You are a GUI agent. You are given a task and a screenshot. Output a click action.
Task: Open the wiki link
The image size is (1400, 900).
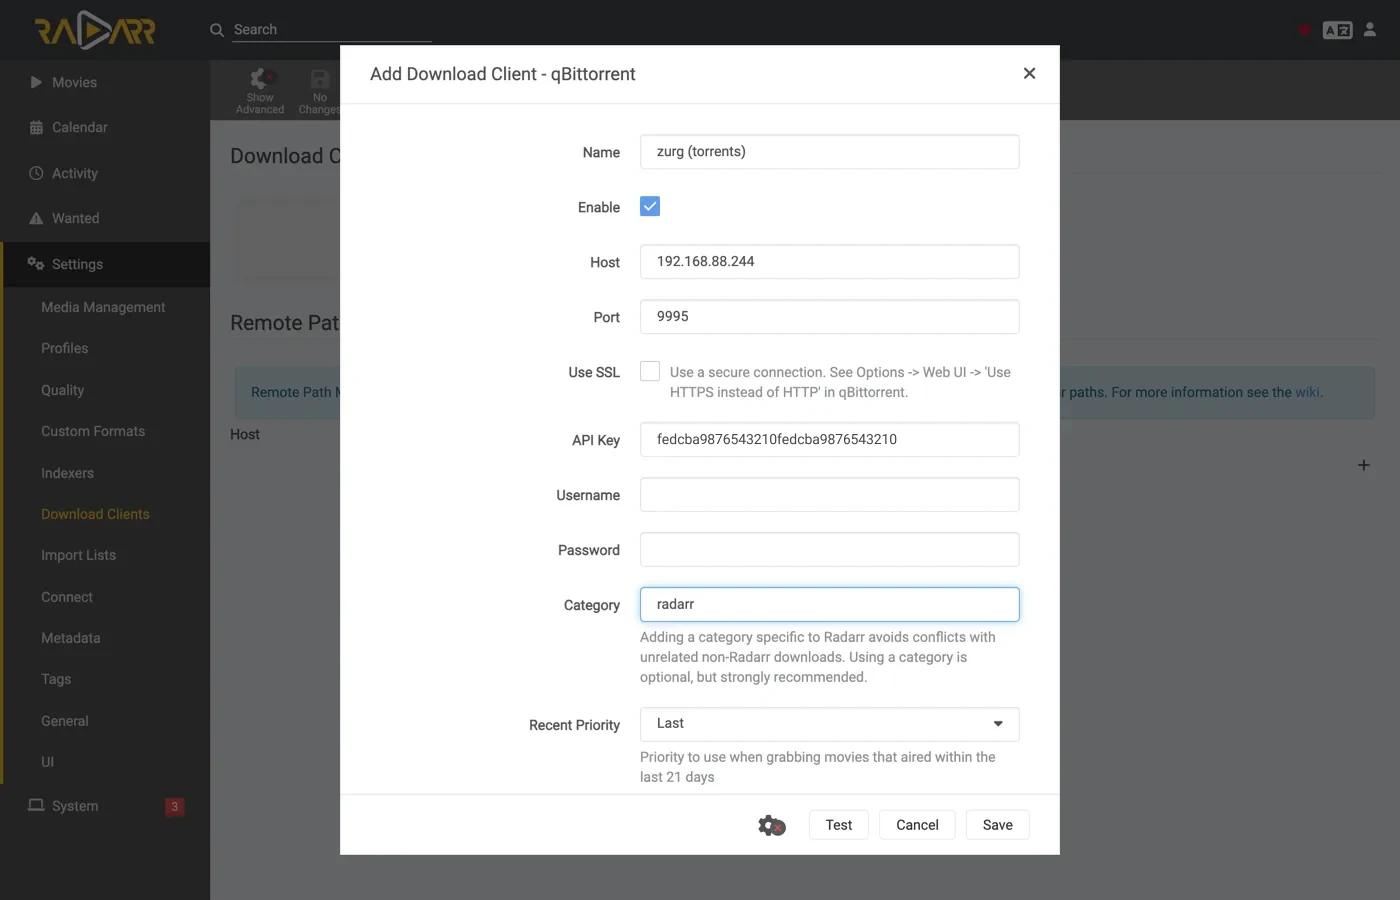1307,392
